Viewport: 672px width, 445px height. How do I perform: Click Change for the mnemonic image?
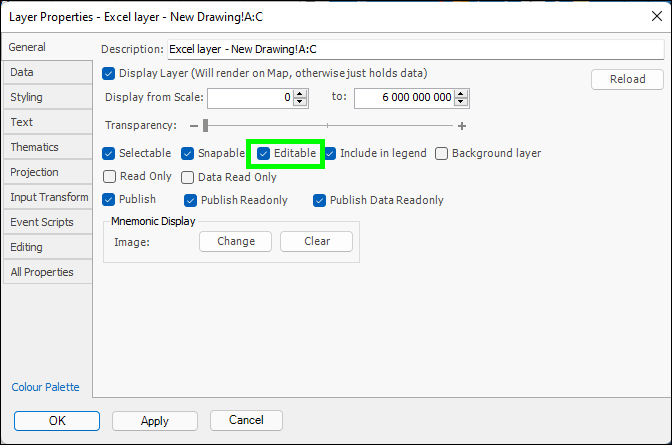(x=236, y=241)
